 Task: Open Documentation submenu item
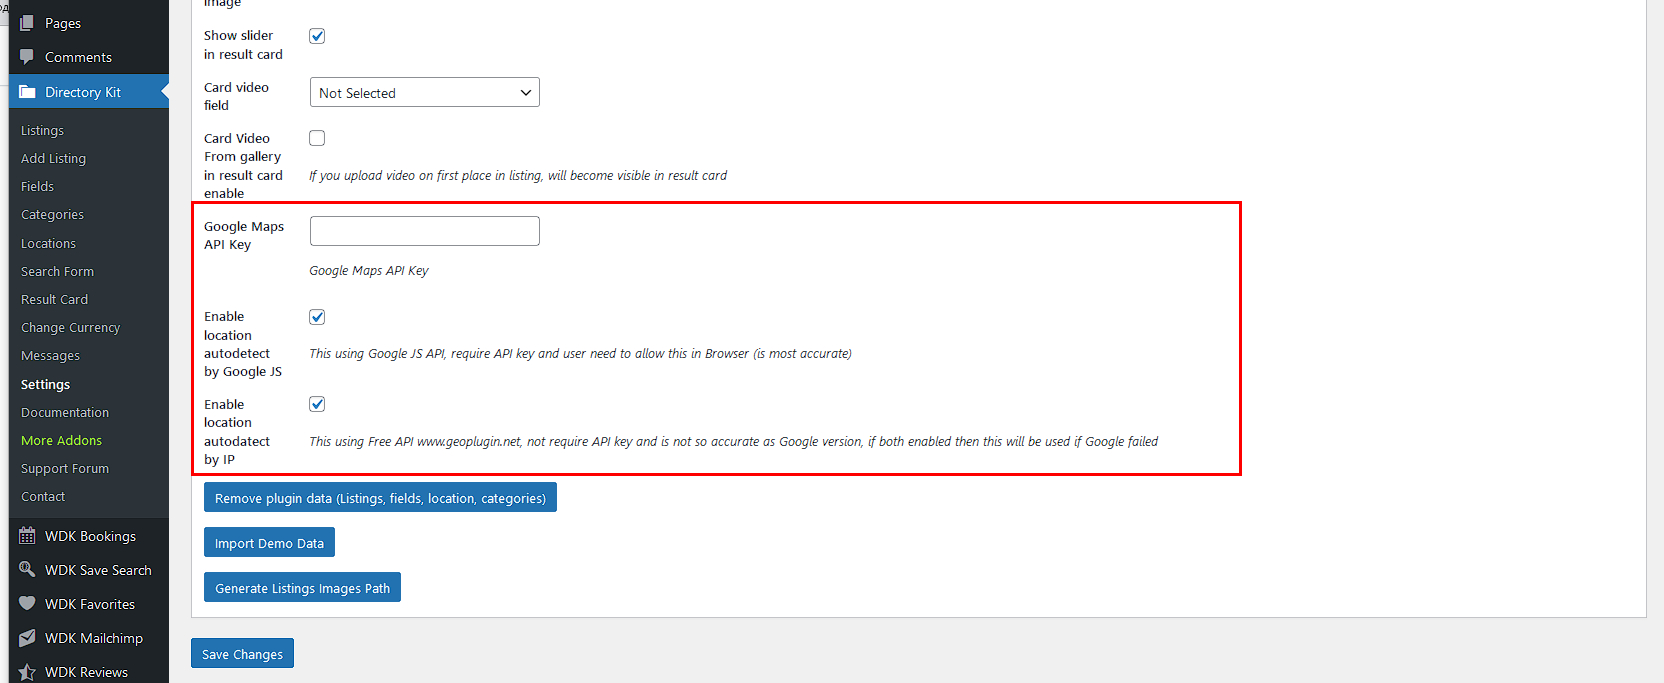point(65,412)
